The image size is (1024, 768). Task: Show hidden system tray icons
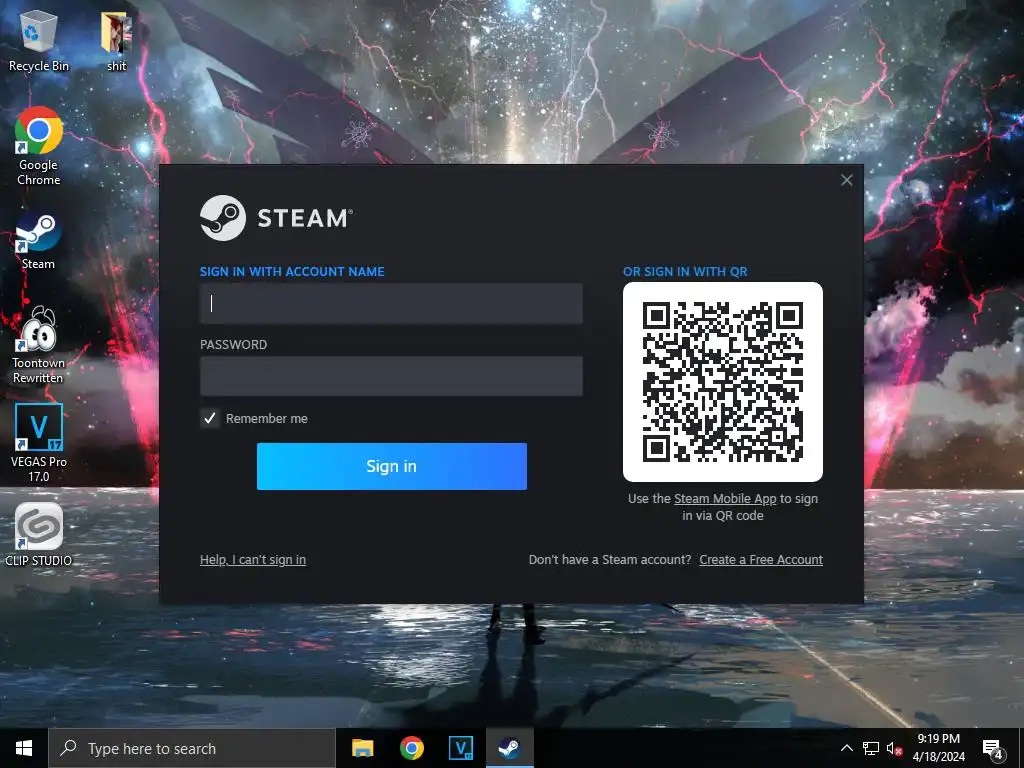pos(846,748)
